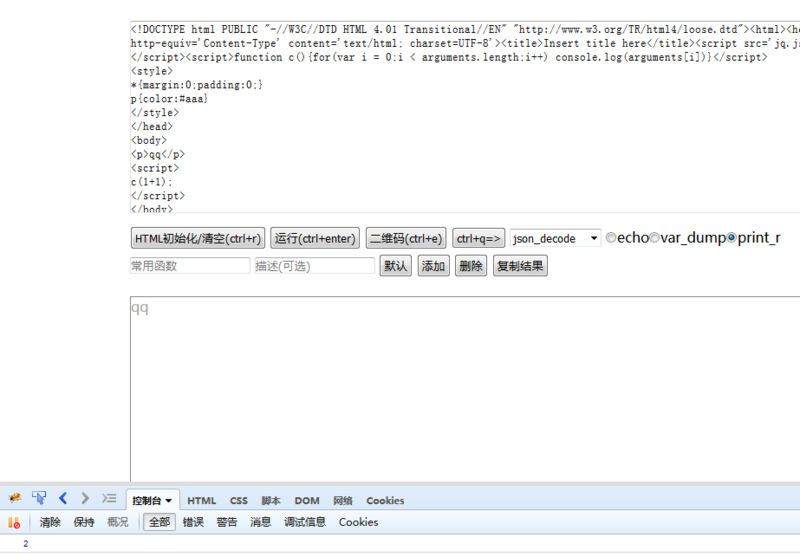Click the 概况 profile button
The height and width of the screenshot is (557, 800).
point(117,522)
